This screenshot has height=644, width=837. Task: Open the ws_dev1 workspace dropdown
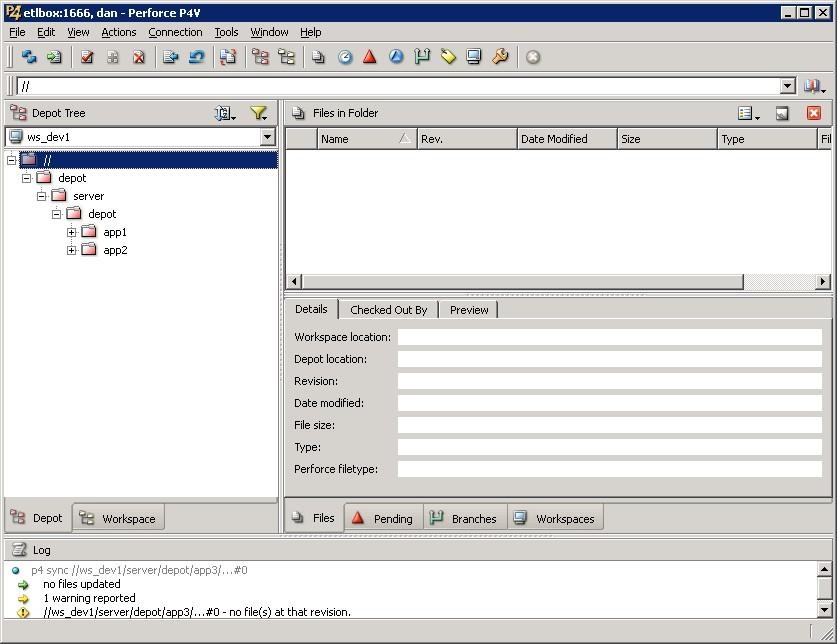point(267,137)
